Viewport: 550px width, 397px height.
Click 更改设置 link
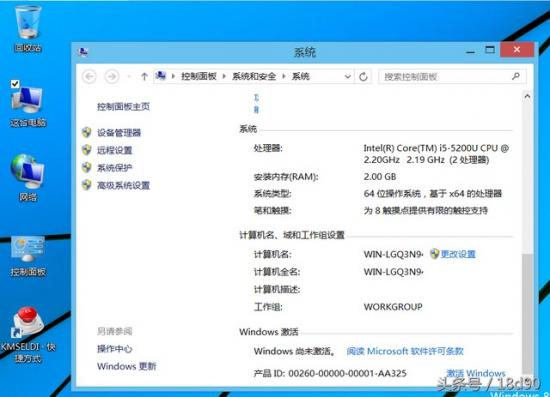(458, 254)
